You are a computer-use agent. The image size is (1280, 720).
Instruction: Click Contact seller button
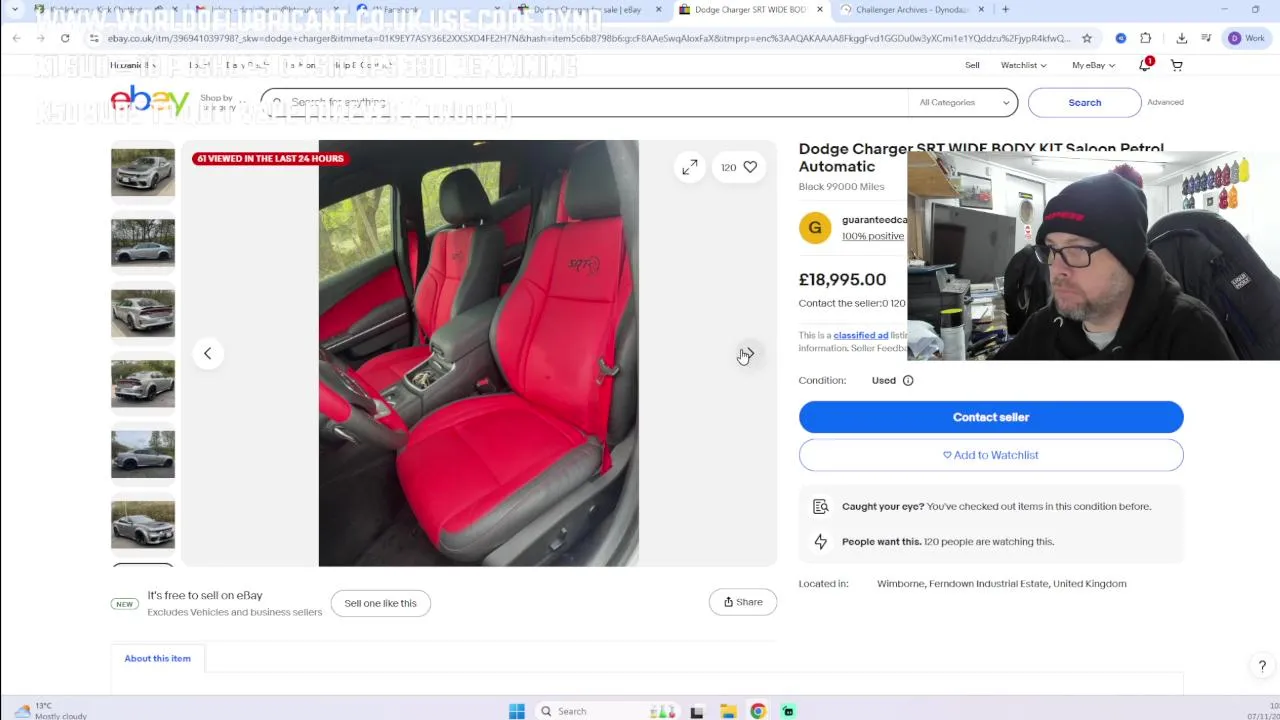tap(991, 417)
